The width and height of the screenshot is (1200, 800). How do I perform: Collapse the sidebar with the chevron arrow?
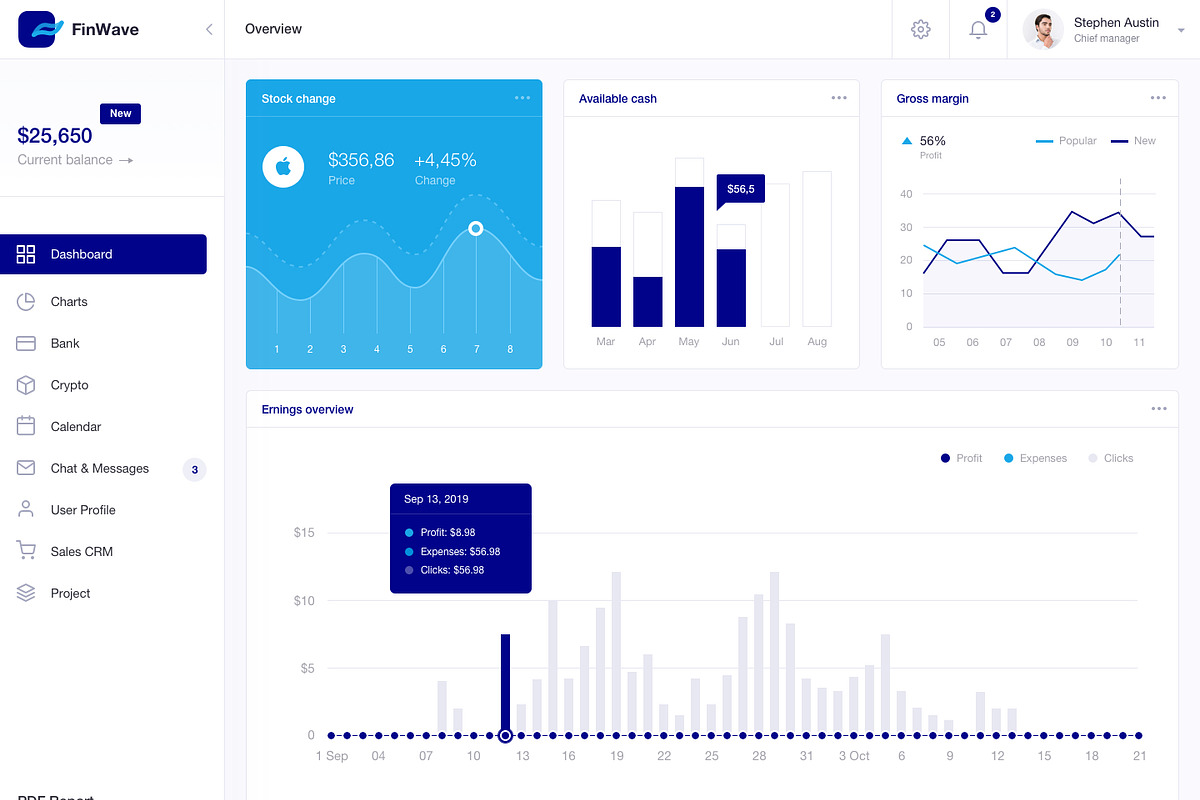coord(209,29)
